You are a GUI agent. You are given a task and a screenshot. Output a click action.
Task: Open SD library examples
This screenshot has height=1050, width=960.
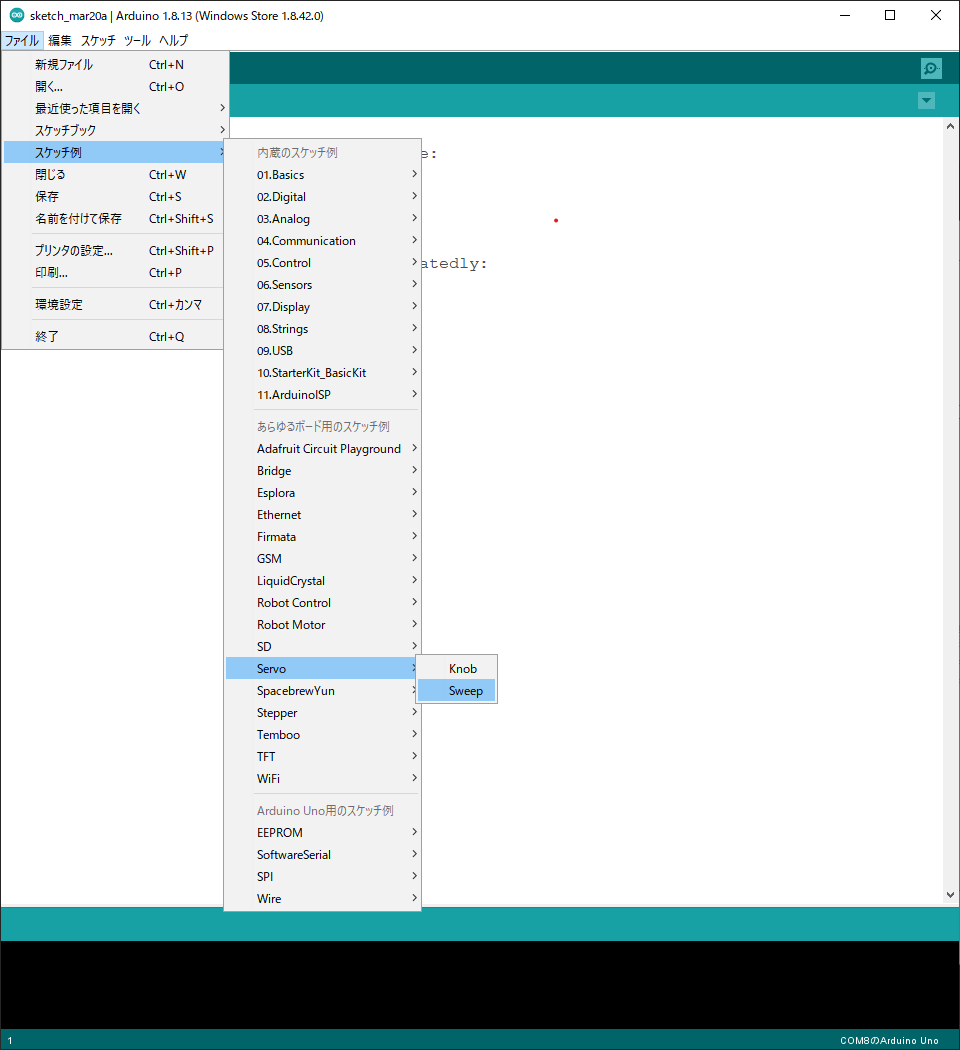(323, 647)
